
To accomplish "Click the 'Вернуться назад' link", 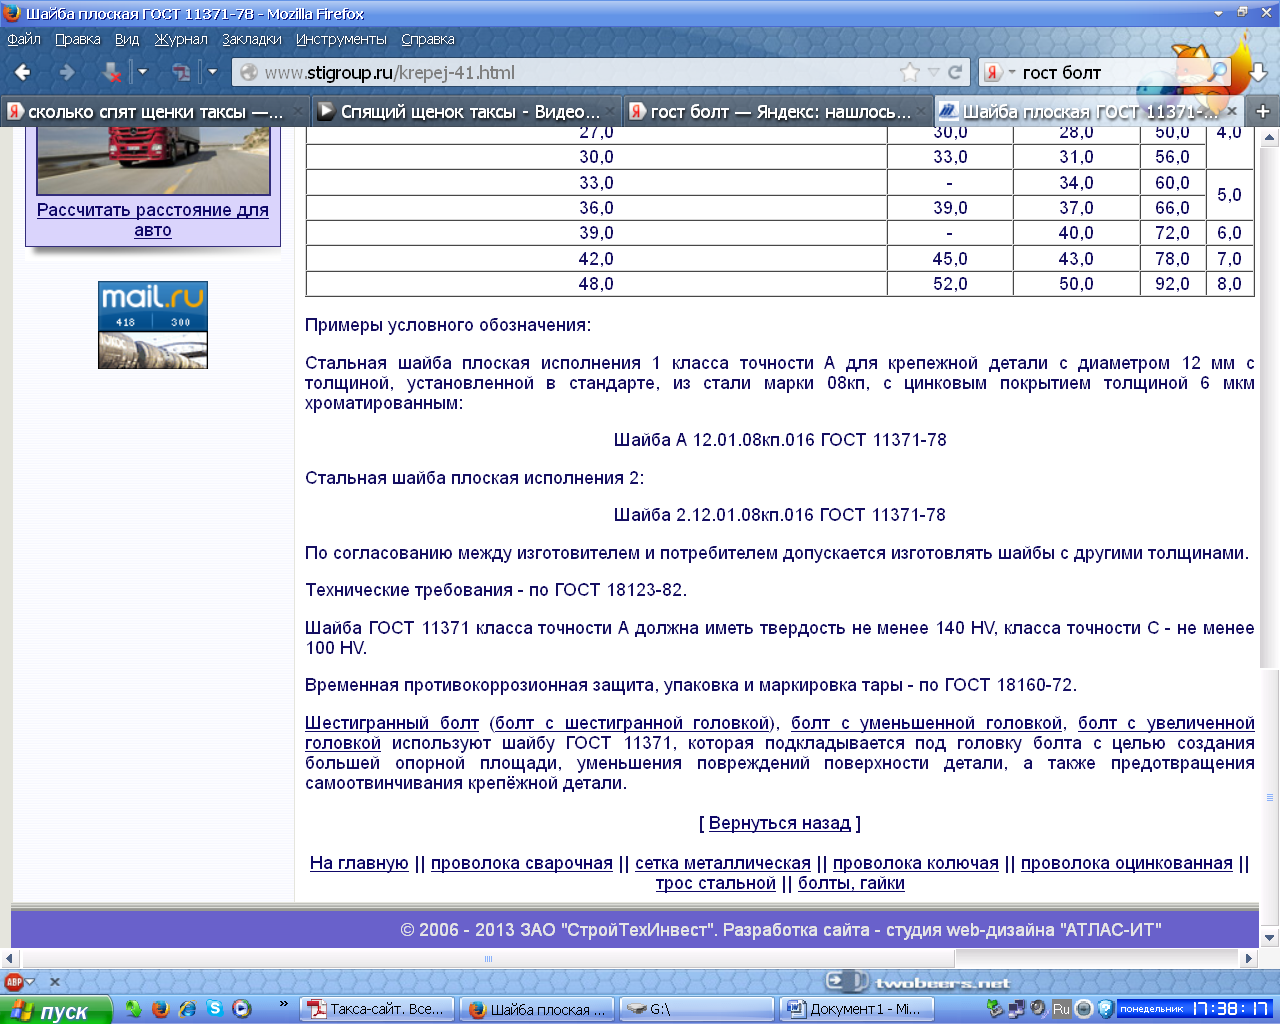I will pyautogui.click(x=780, y=823).
